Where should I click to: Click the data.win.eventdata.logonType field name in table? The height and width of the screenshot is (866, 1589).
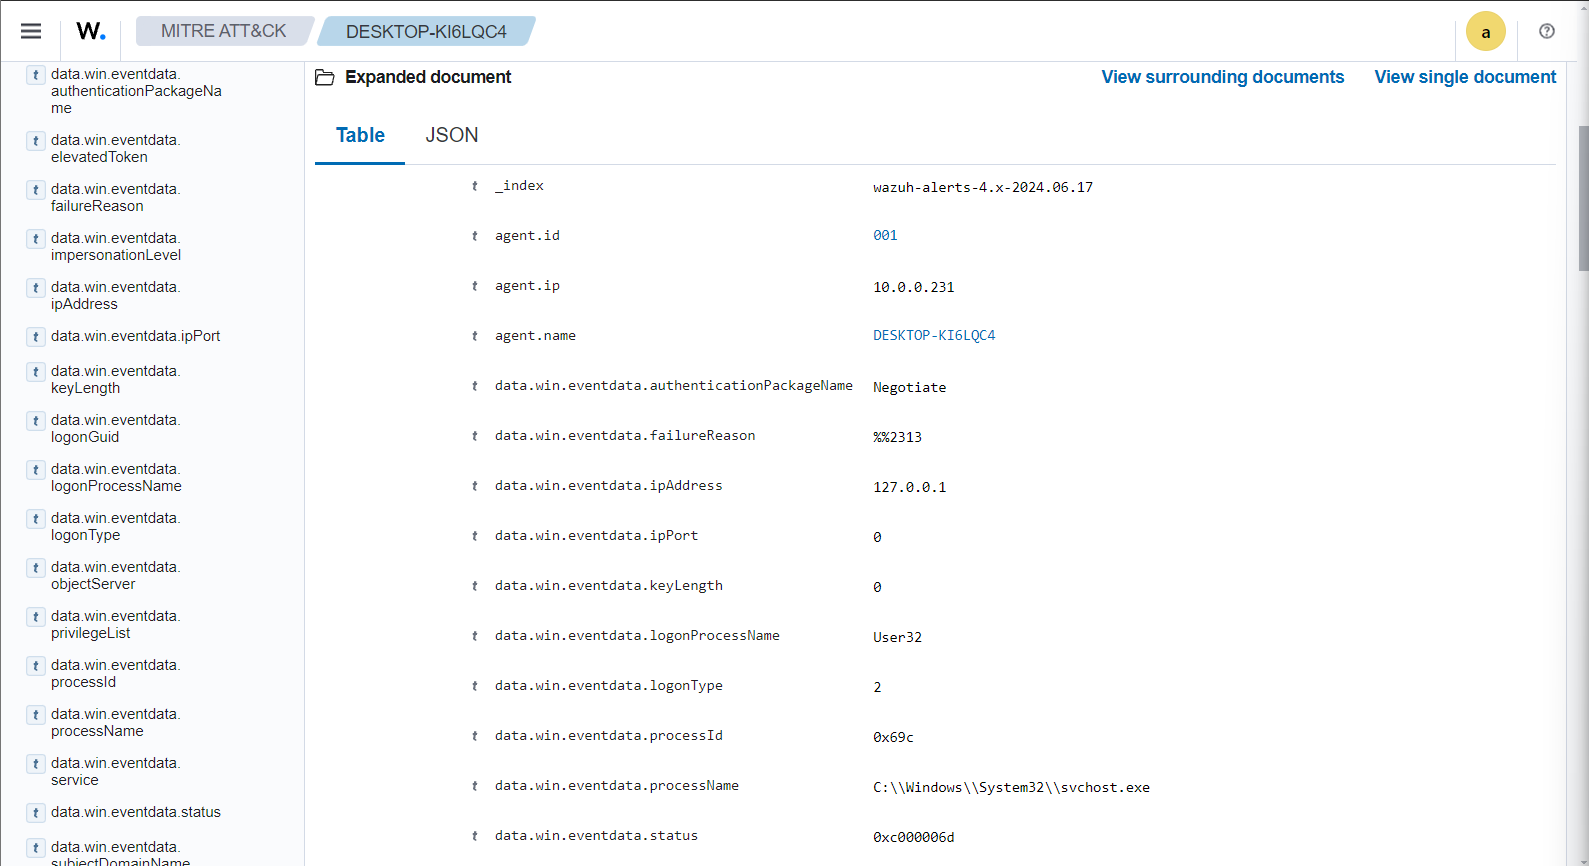tap(608, 686)
